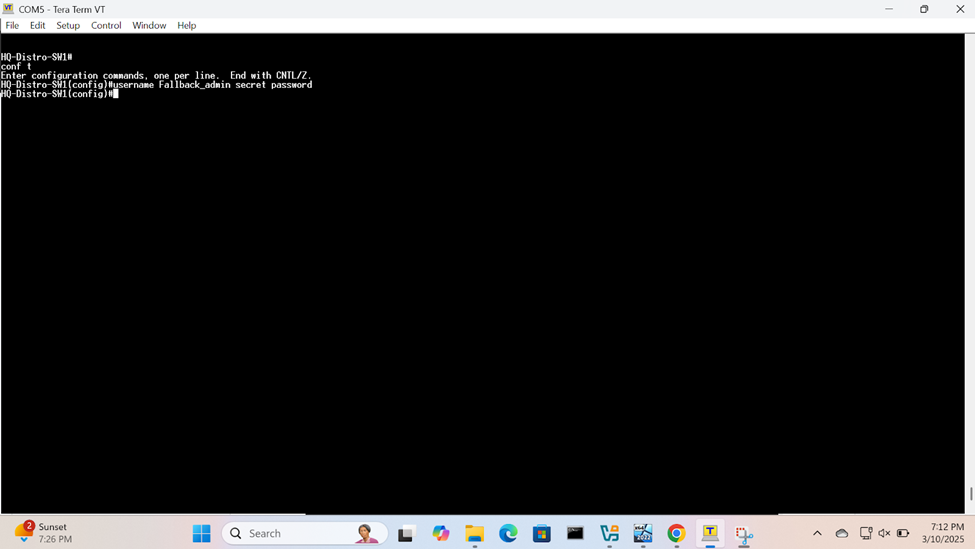
Task: Launch Copilot from the taskbar
Action: (441, 533)
